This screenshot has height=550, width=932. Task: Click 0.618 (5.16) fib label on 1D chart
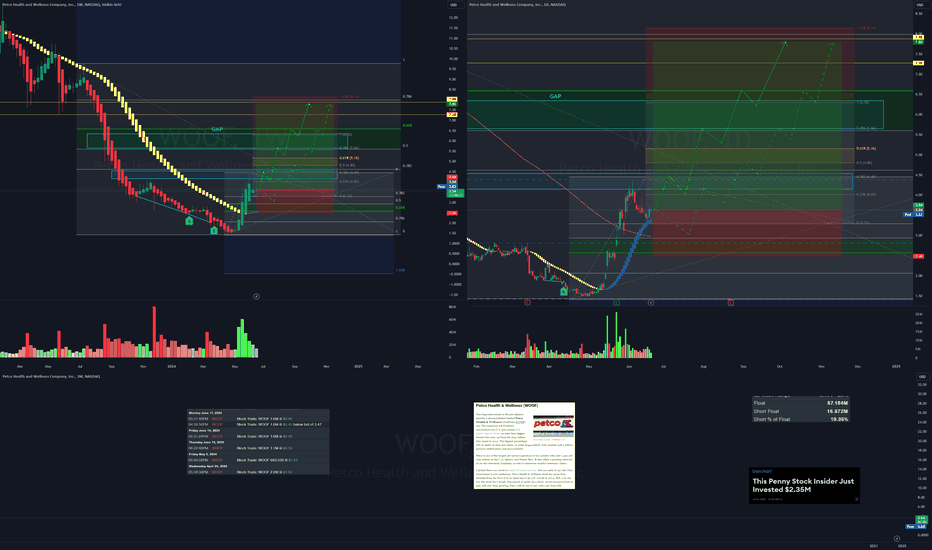point(866,149)
